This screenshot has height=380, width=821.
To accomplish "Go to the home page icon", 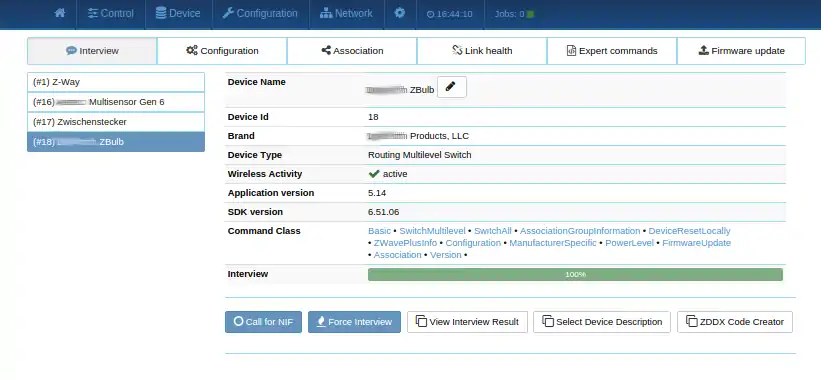I will (x=60, y=13).
